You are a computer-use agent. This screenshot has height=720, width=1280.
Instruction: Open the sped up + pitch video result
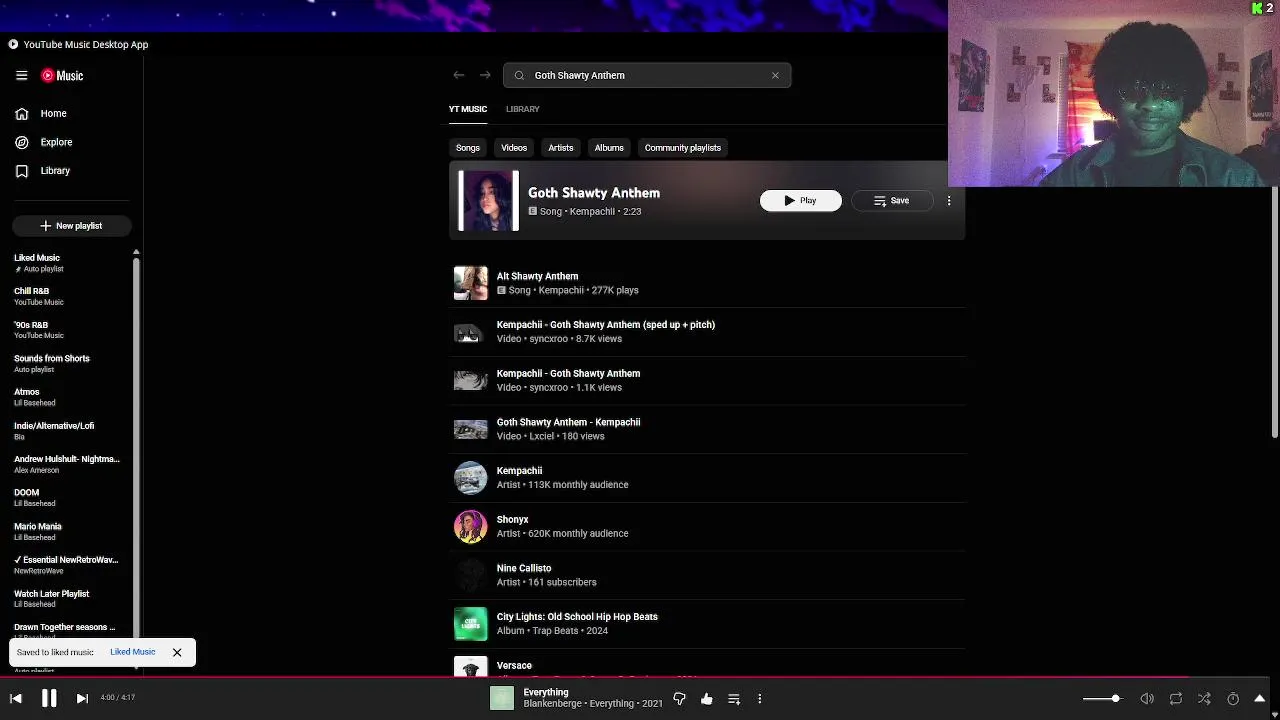pos(707,332)
